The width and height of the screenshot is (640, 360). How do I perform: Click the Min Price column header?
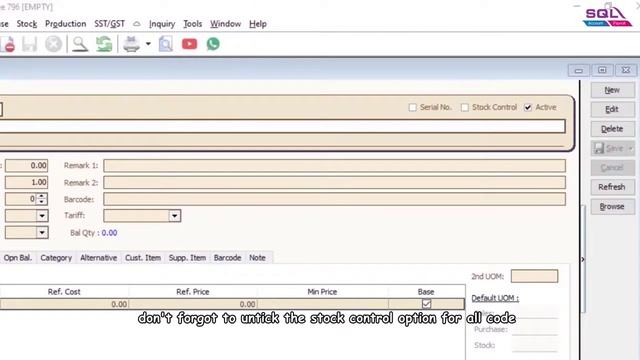click(322, 292)
